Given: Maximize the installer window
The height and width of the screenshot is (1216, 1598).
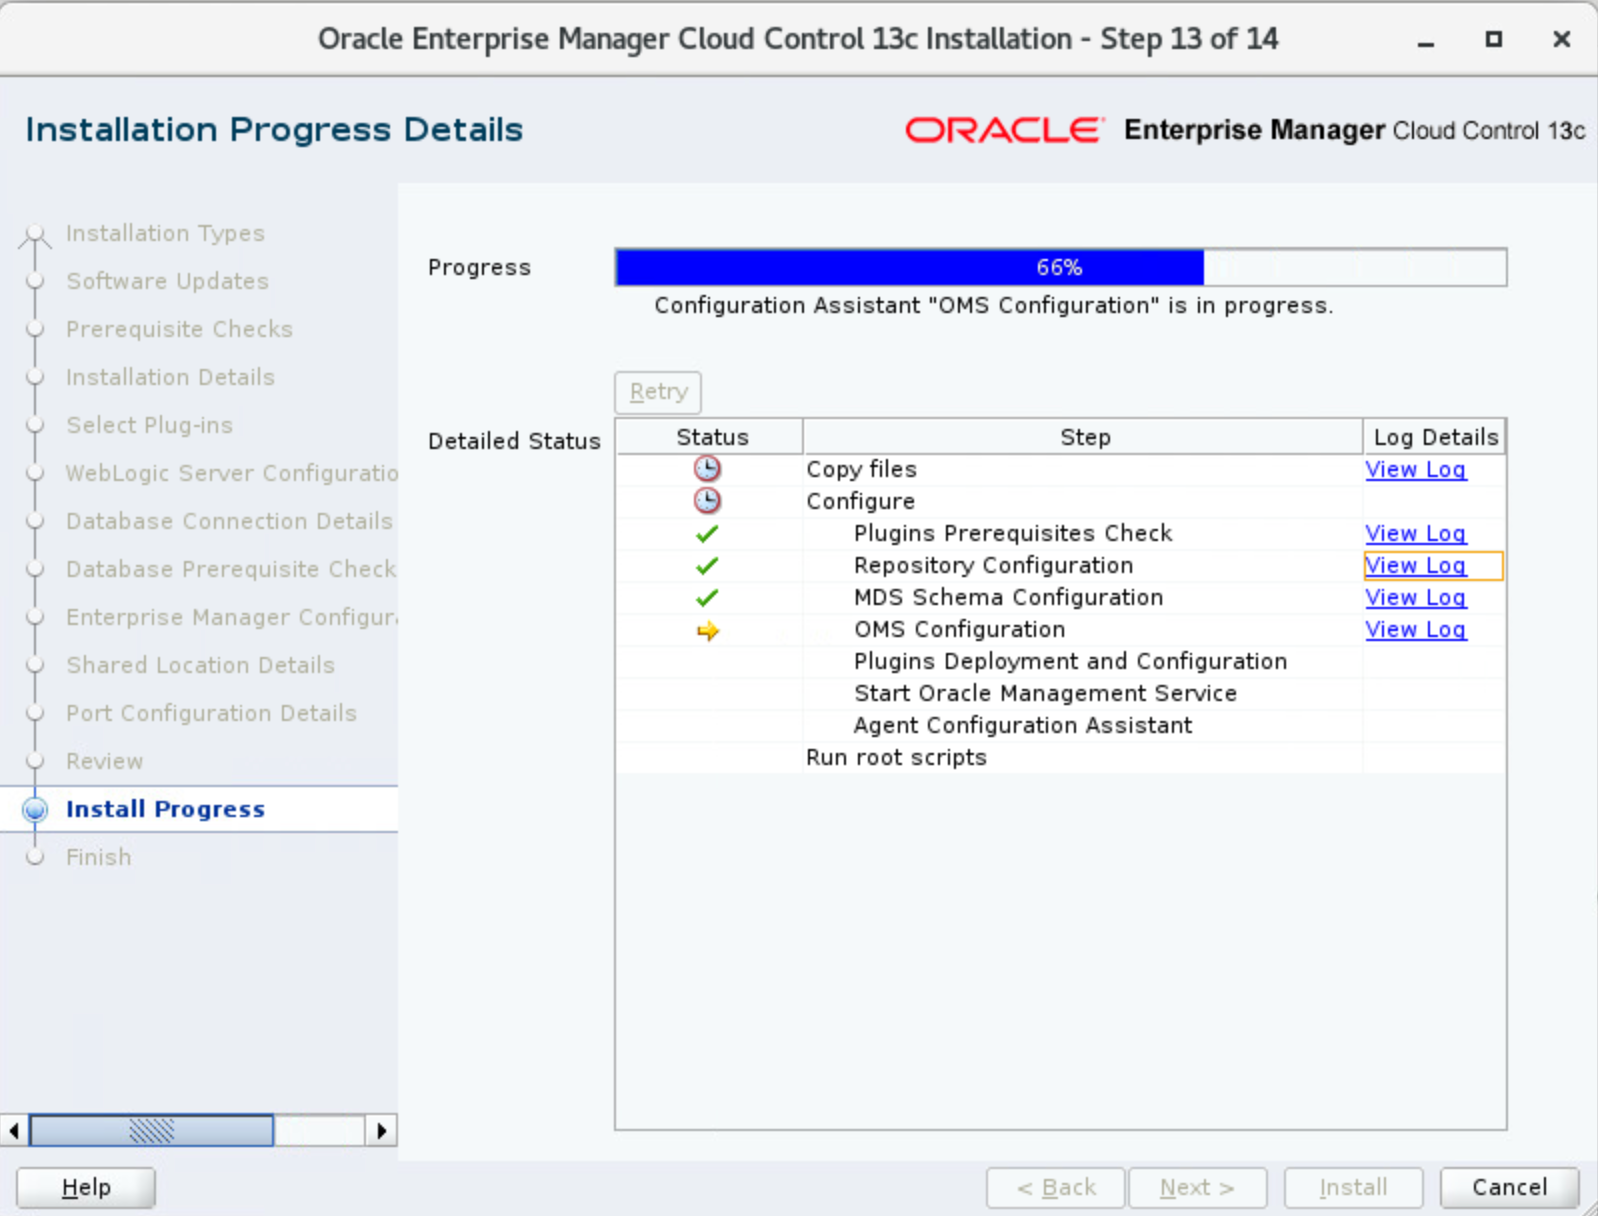Looking at the screenshot, I should 1493,39.
